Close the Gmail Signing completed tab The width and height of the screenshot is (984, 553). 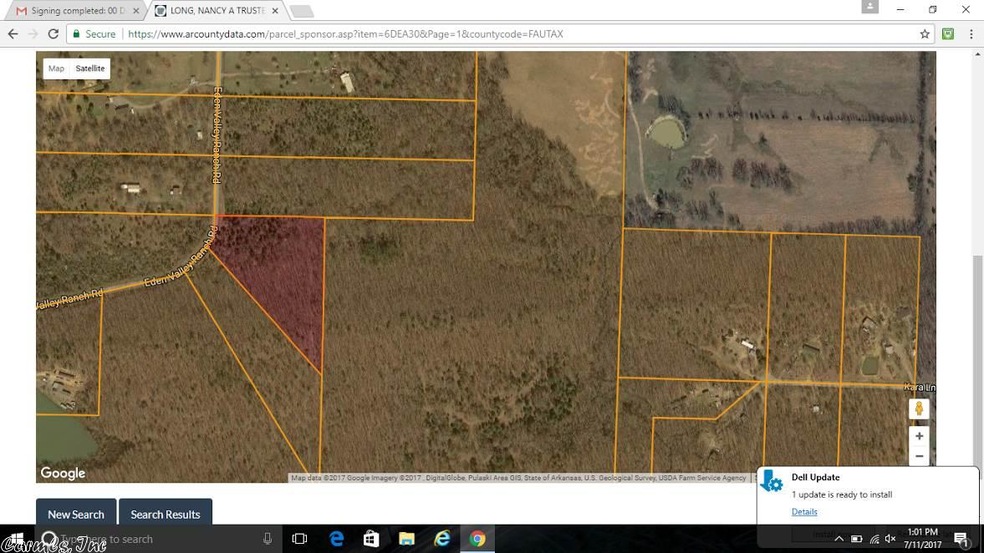click(x=136, y=11)
